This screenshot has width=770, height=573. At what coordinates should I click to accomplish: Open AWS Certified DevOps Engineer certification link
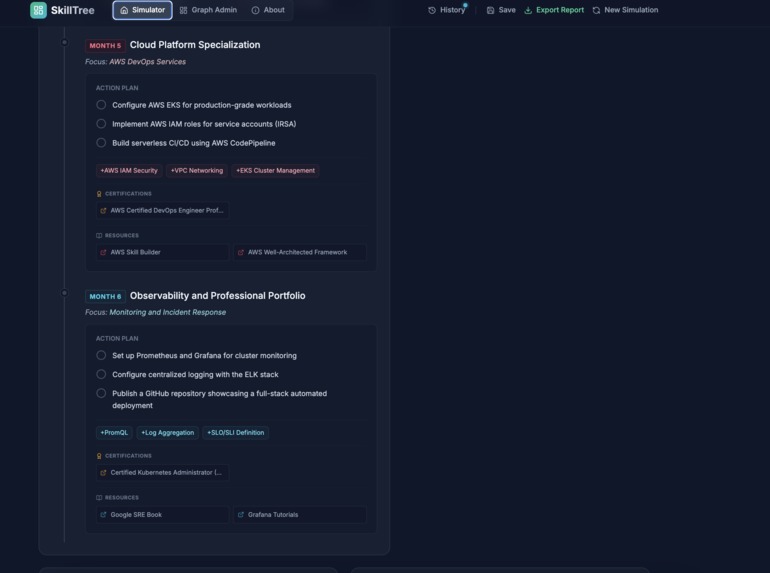[x=163, y=210]
